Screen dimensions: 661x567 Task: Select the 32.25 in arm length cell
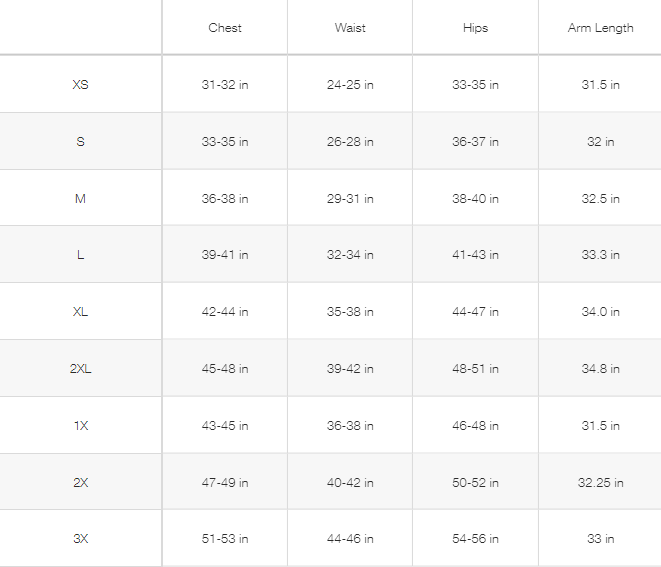(600, 483)
